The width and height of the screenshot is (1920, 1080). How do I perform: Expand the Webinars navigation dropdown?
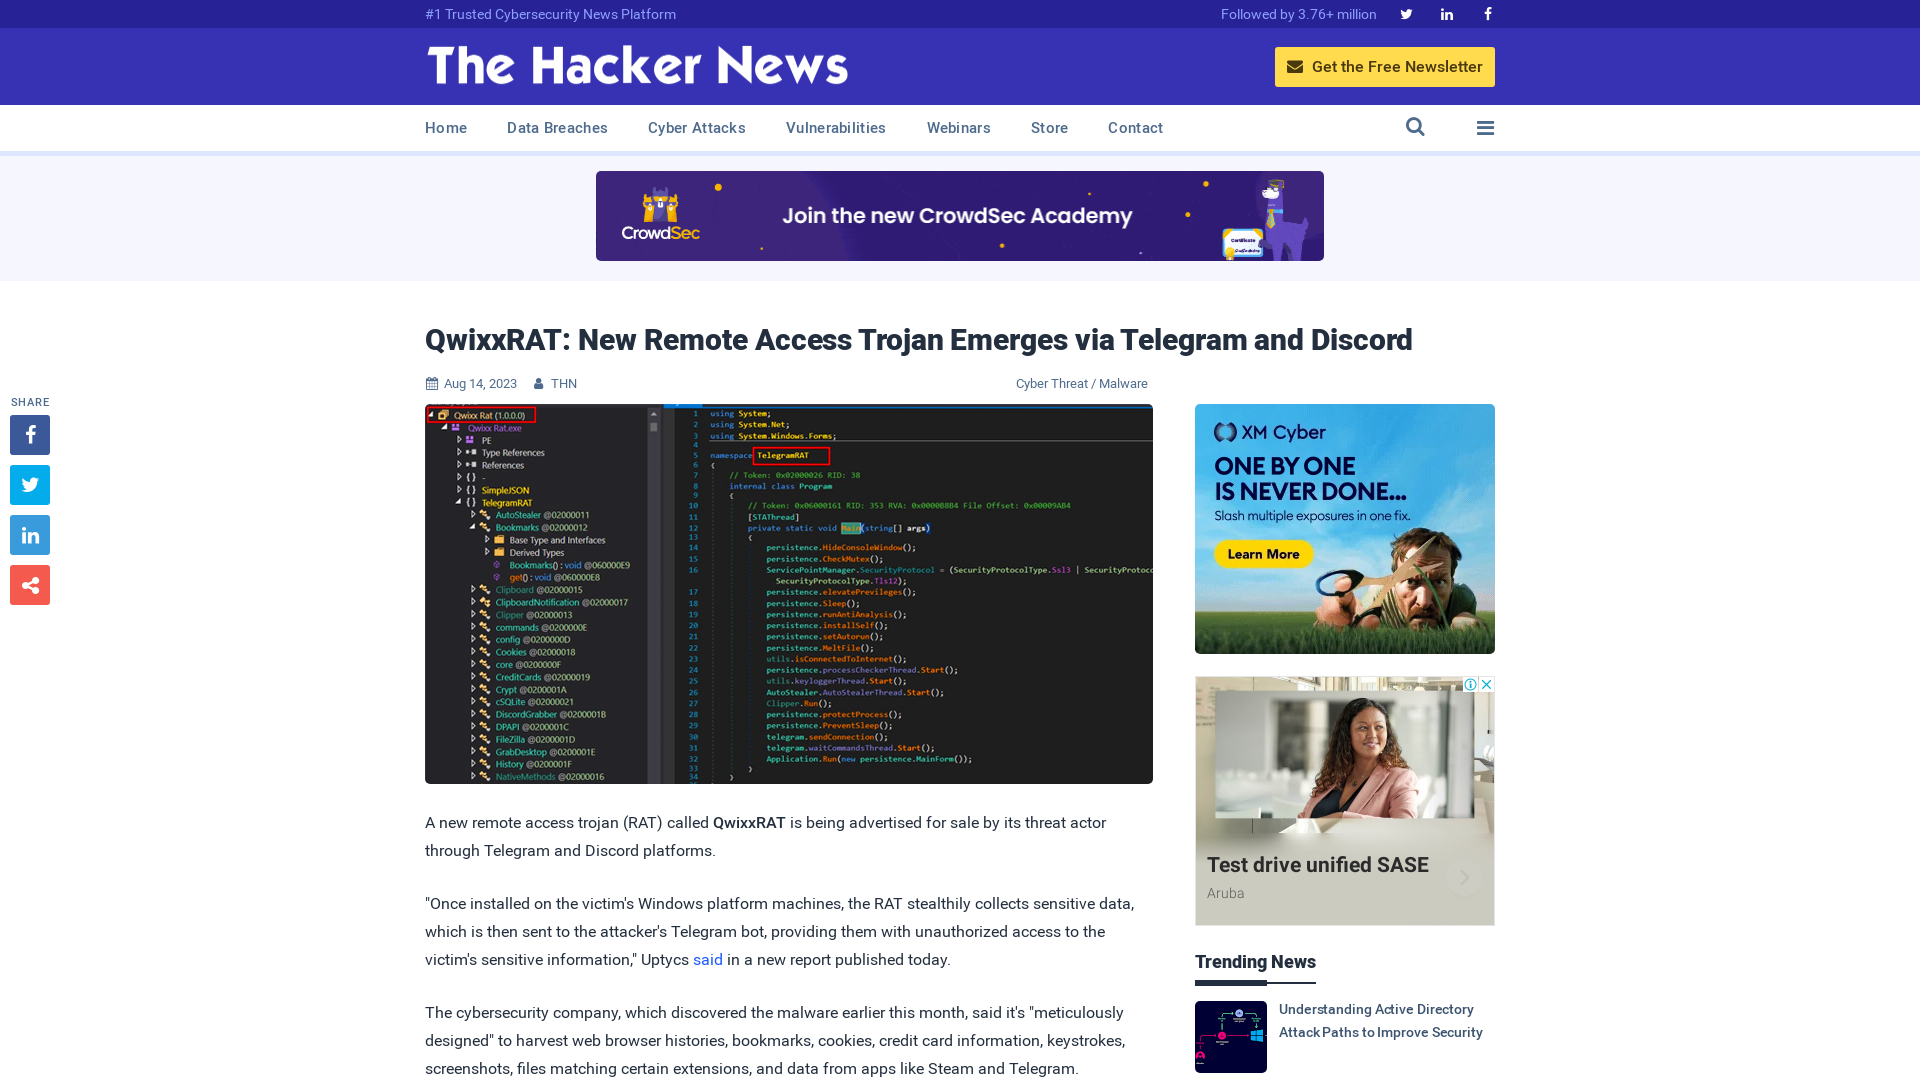click(959, 128)
